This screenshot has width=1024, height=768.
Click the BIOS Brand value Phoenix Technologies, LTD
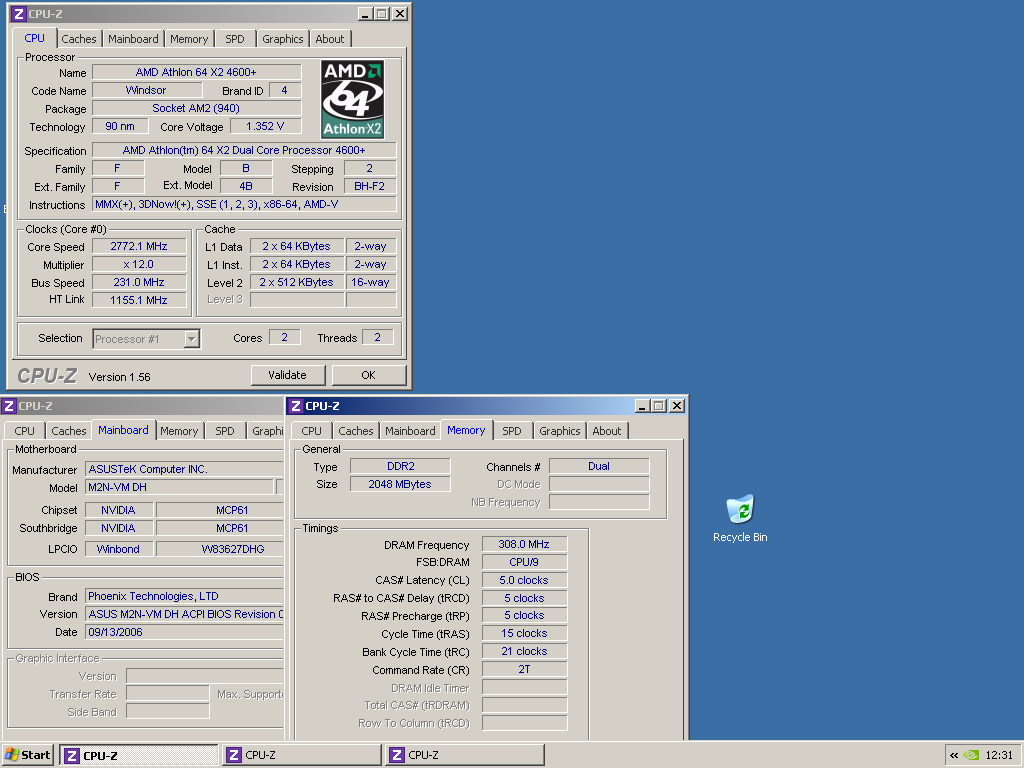coord(184,596)
